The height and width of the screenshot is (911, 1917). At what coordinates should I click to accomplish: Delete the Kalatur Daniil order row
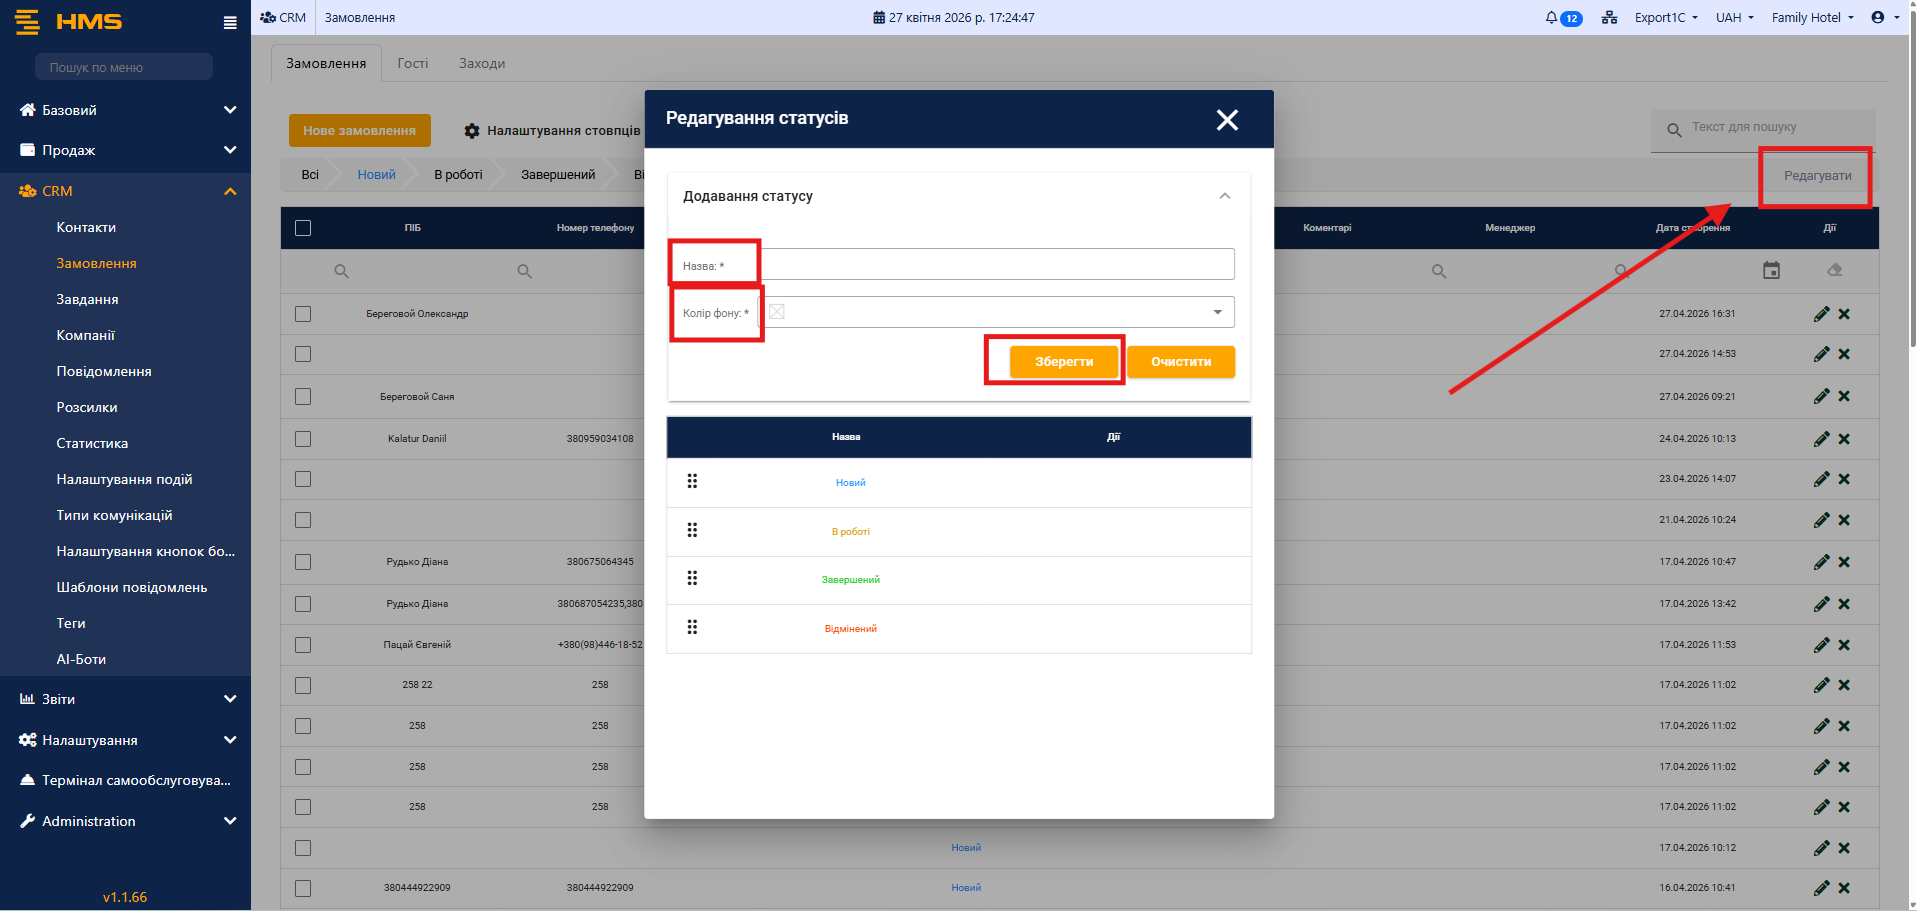pos(1844,439)
